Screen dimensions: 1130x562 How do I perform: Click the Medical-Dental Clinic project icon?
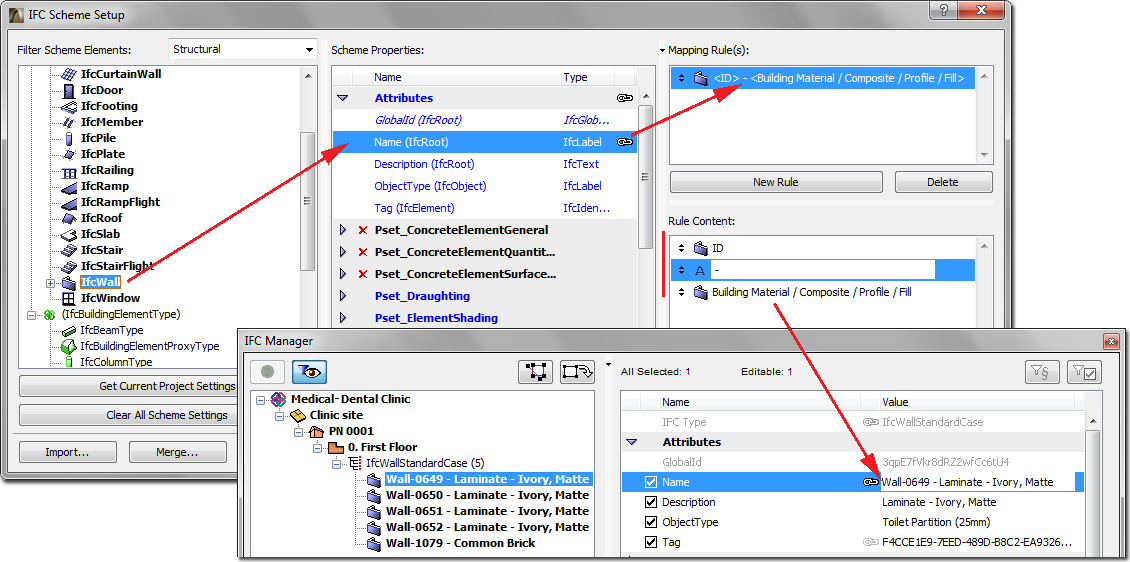click(x=278, y=399)
